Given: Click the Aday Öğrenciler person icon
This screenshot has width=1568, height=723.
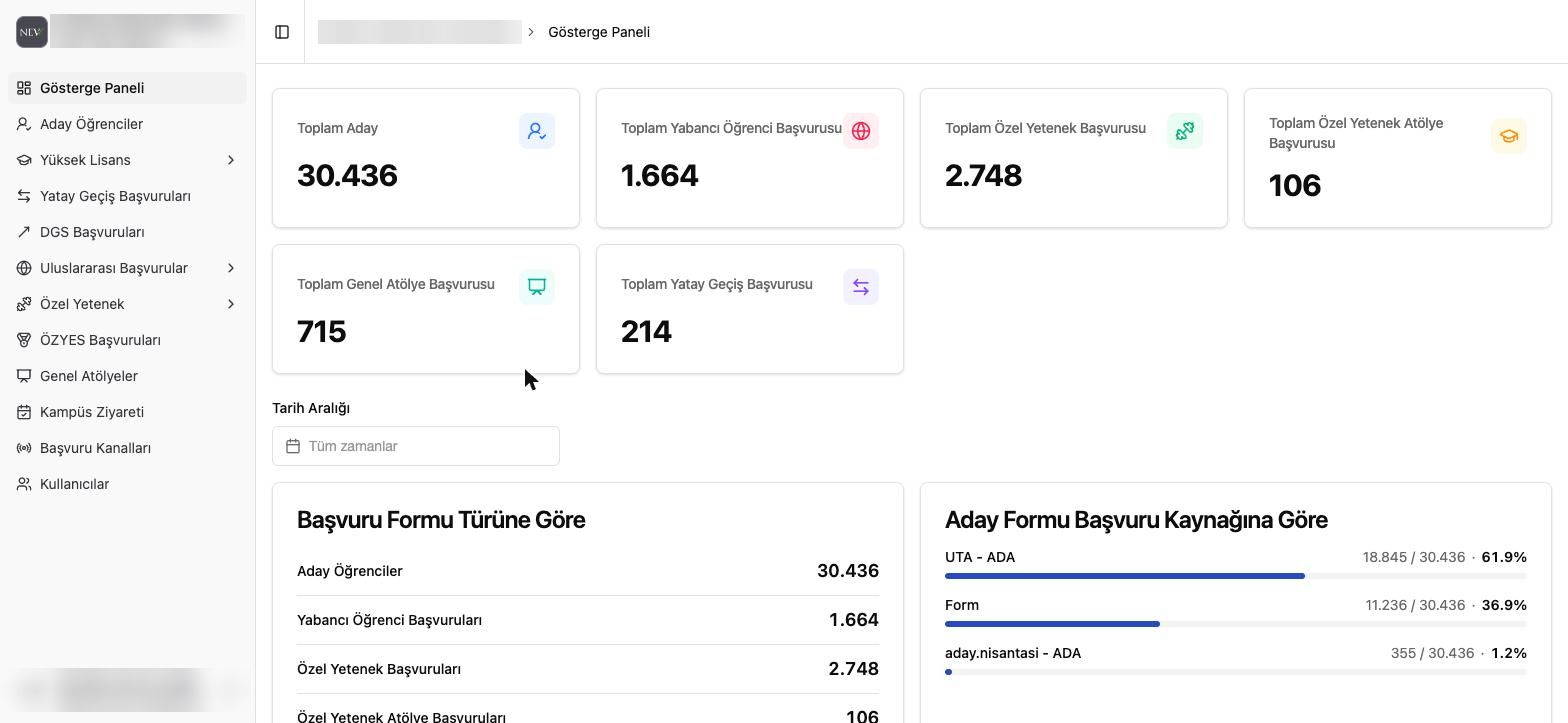Looking at the screenshot, I should (x=24, y=124).
